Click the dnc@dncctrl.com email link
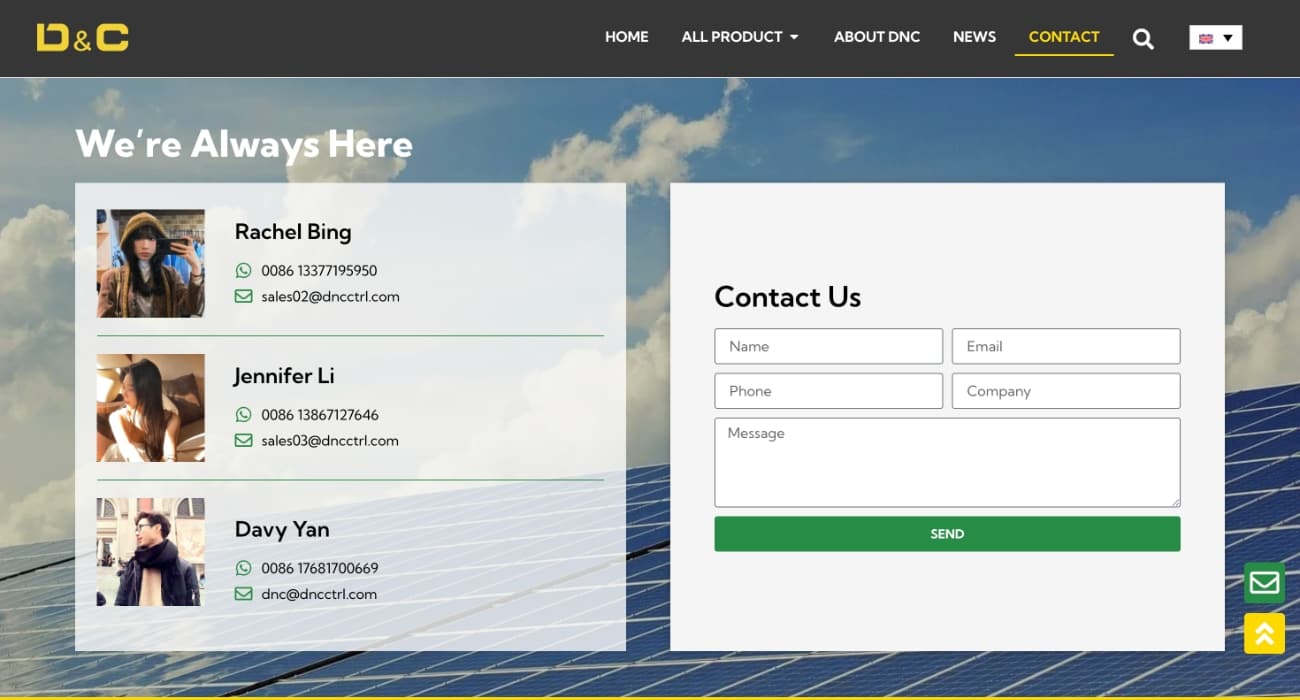The height and width of the screenshot is (700, 1300). point(319,594)
